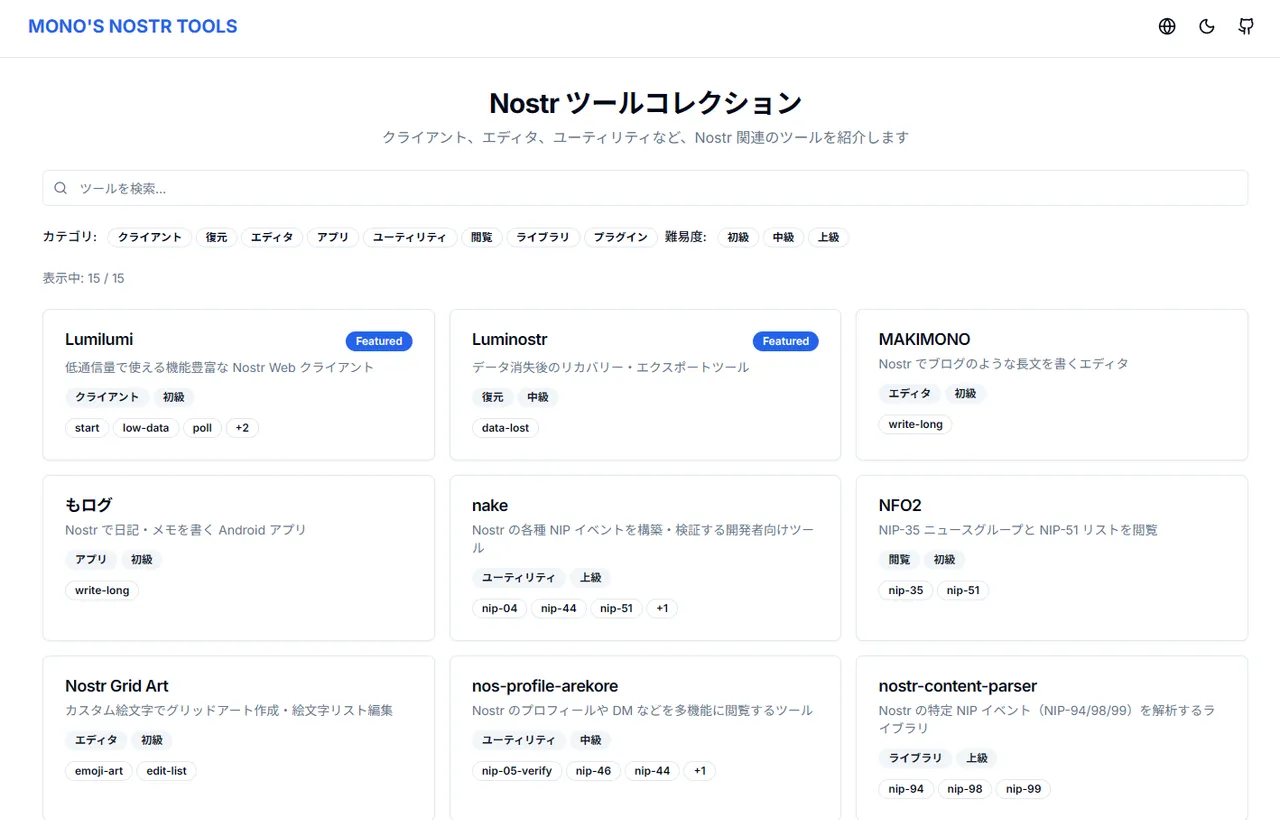Viewport: 1280px width, 820px height.
Task: Click nip-44 tag on nake card
Action: pos(559,608)
